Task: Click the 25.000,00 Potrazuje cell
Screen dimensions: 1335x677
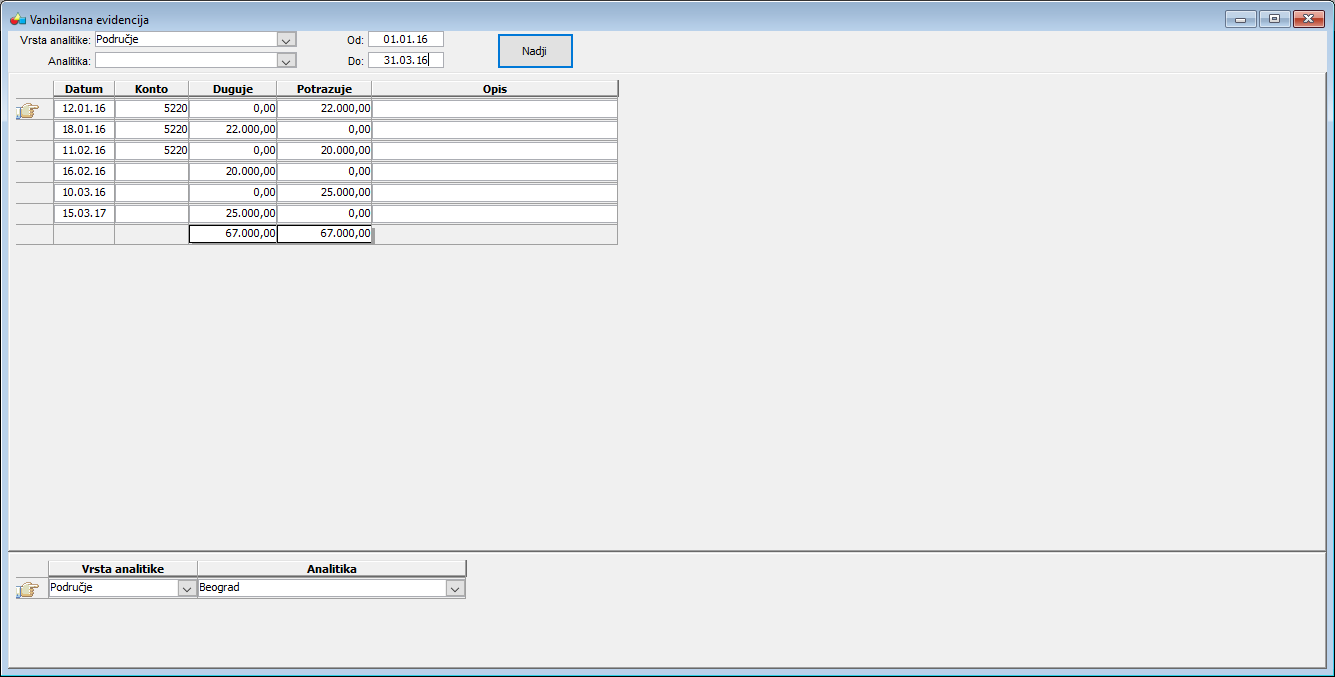Action: (x=324, y=193)
